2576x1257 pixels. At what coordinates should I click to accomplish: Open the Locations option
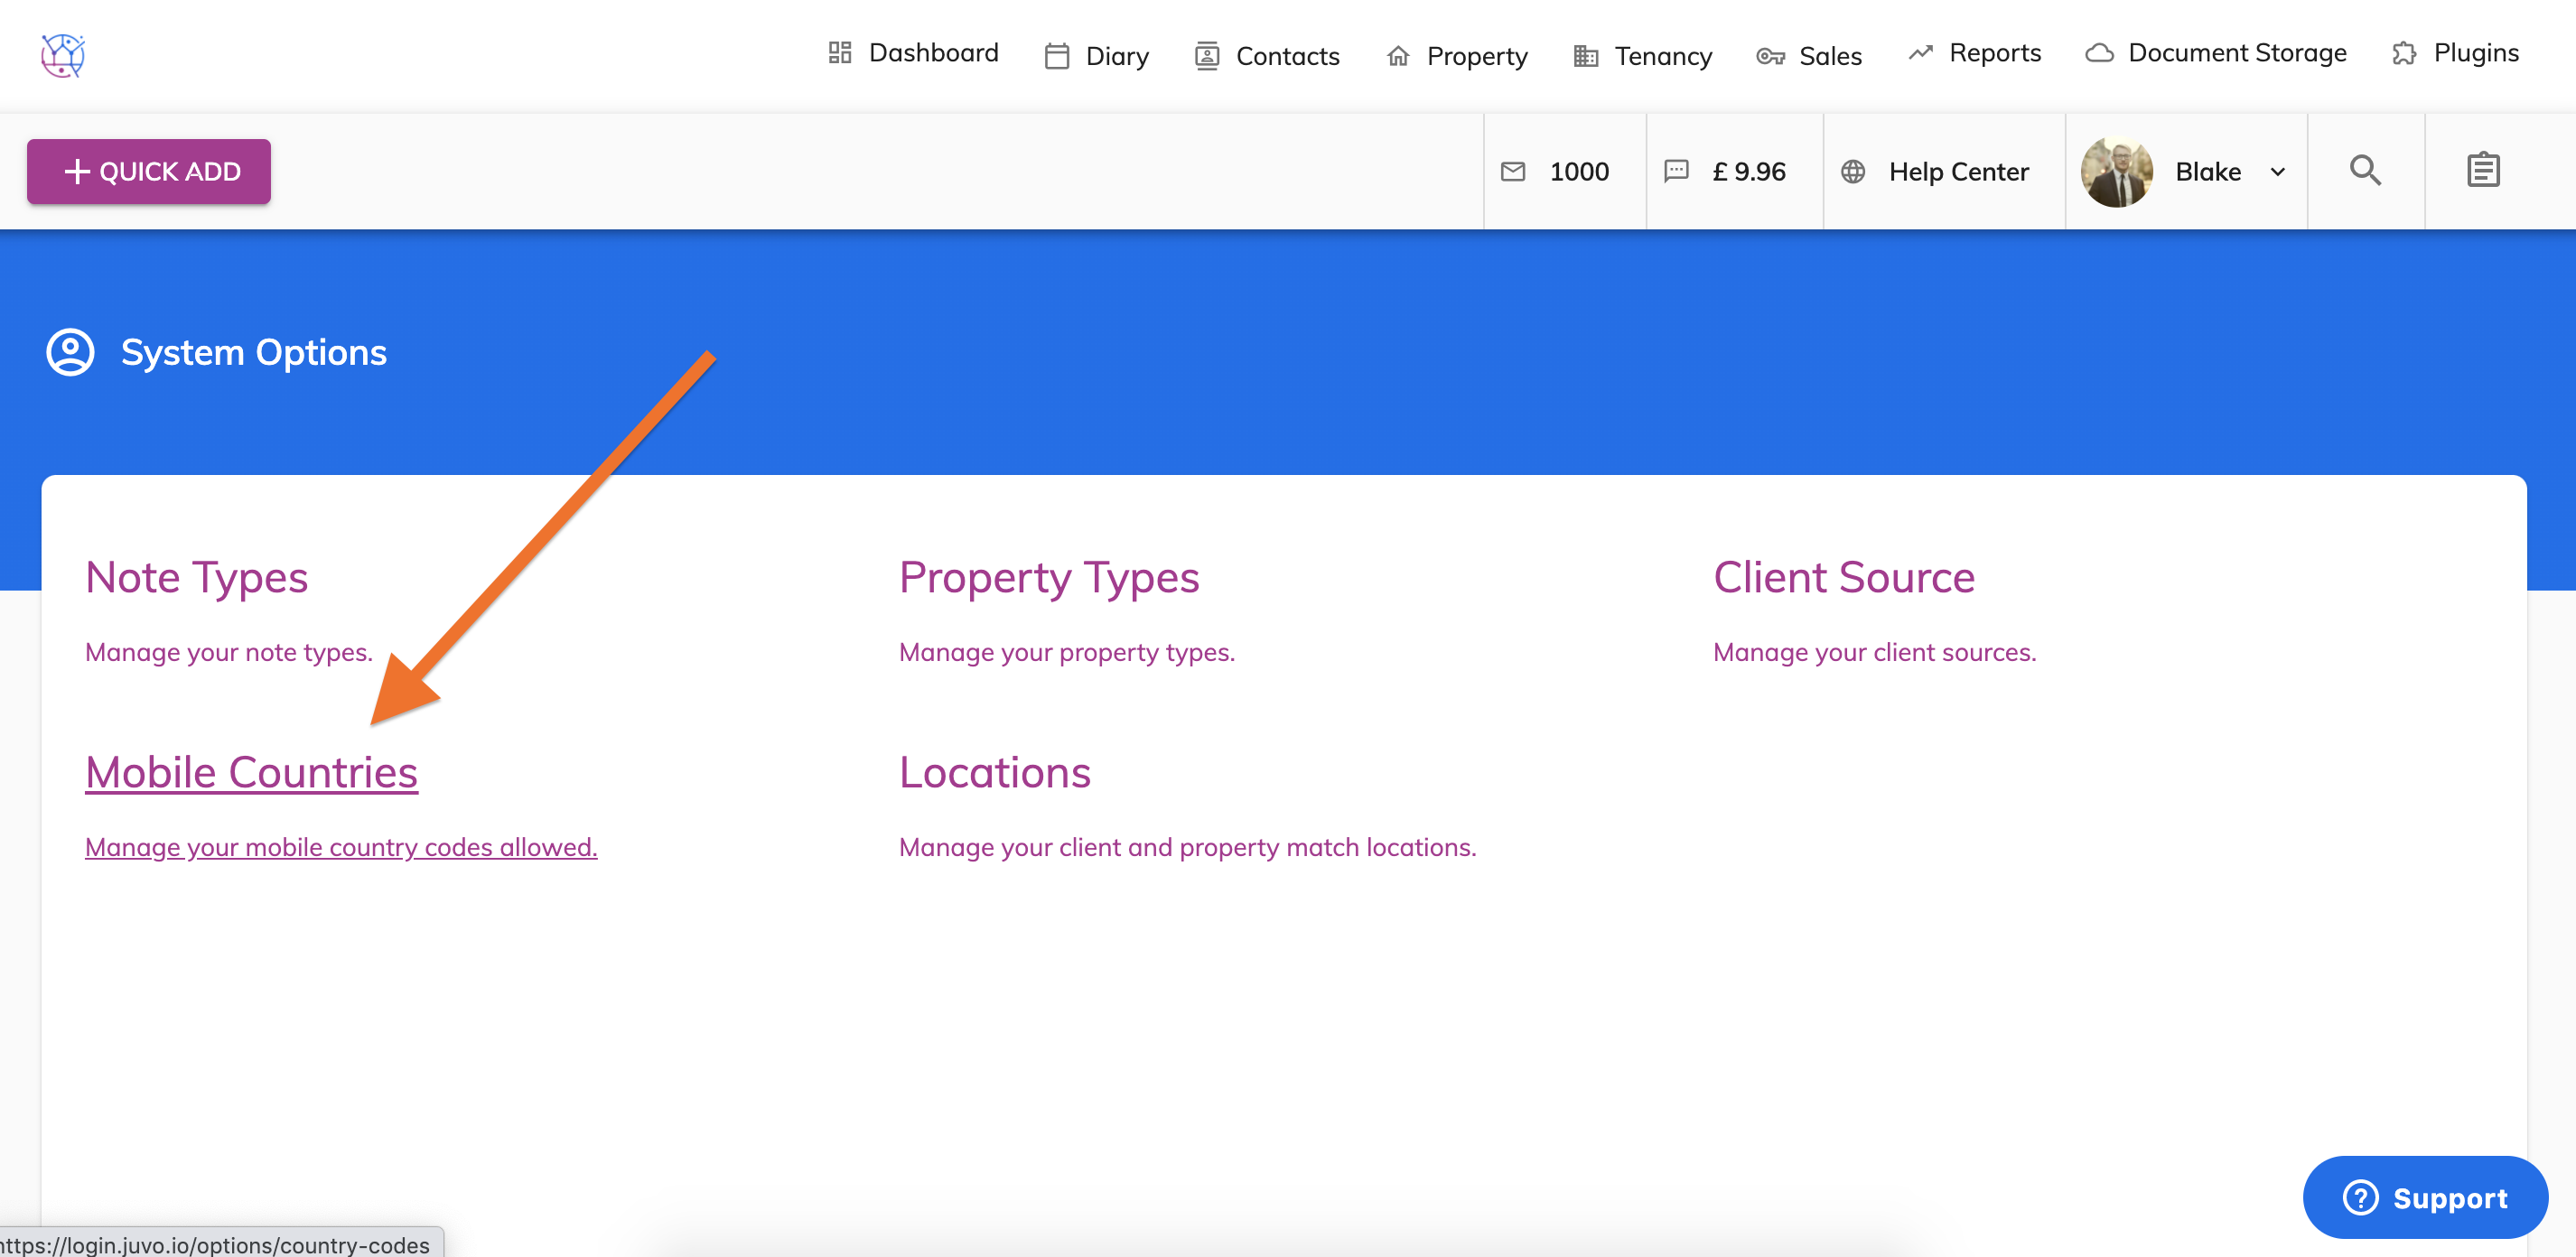coord(994,772)
